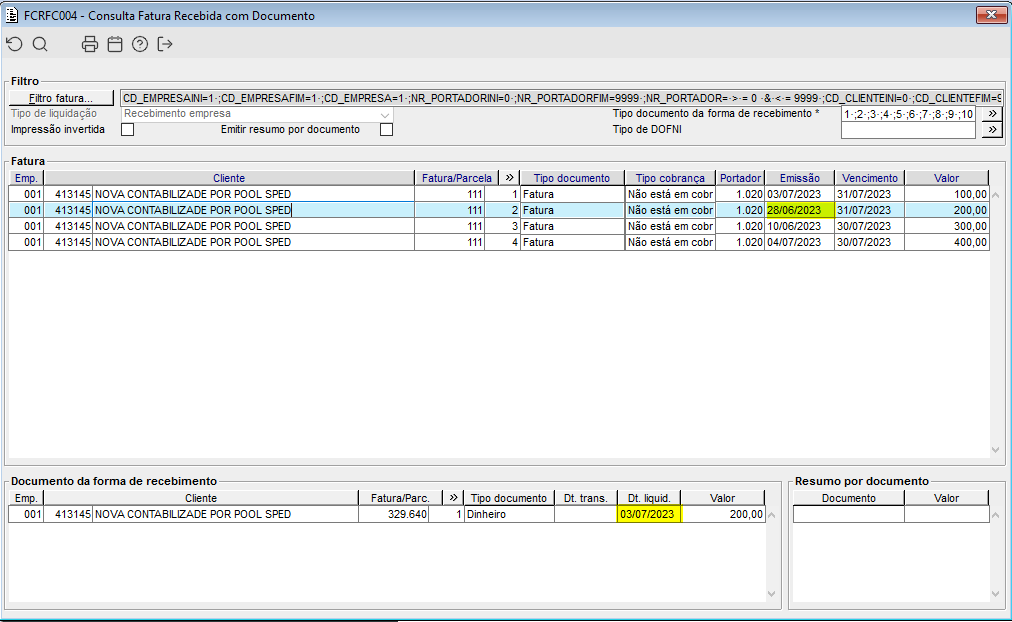The width and height of the screenshot is (1012, 622).
Task: Click Filtro fatura... button
Action: pos(61,98)
